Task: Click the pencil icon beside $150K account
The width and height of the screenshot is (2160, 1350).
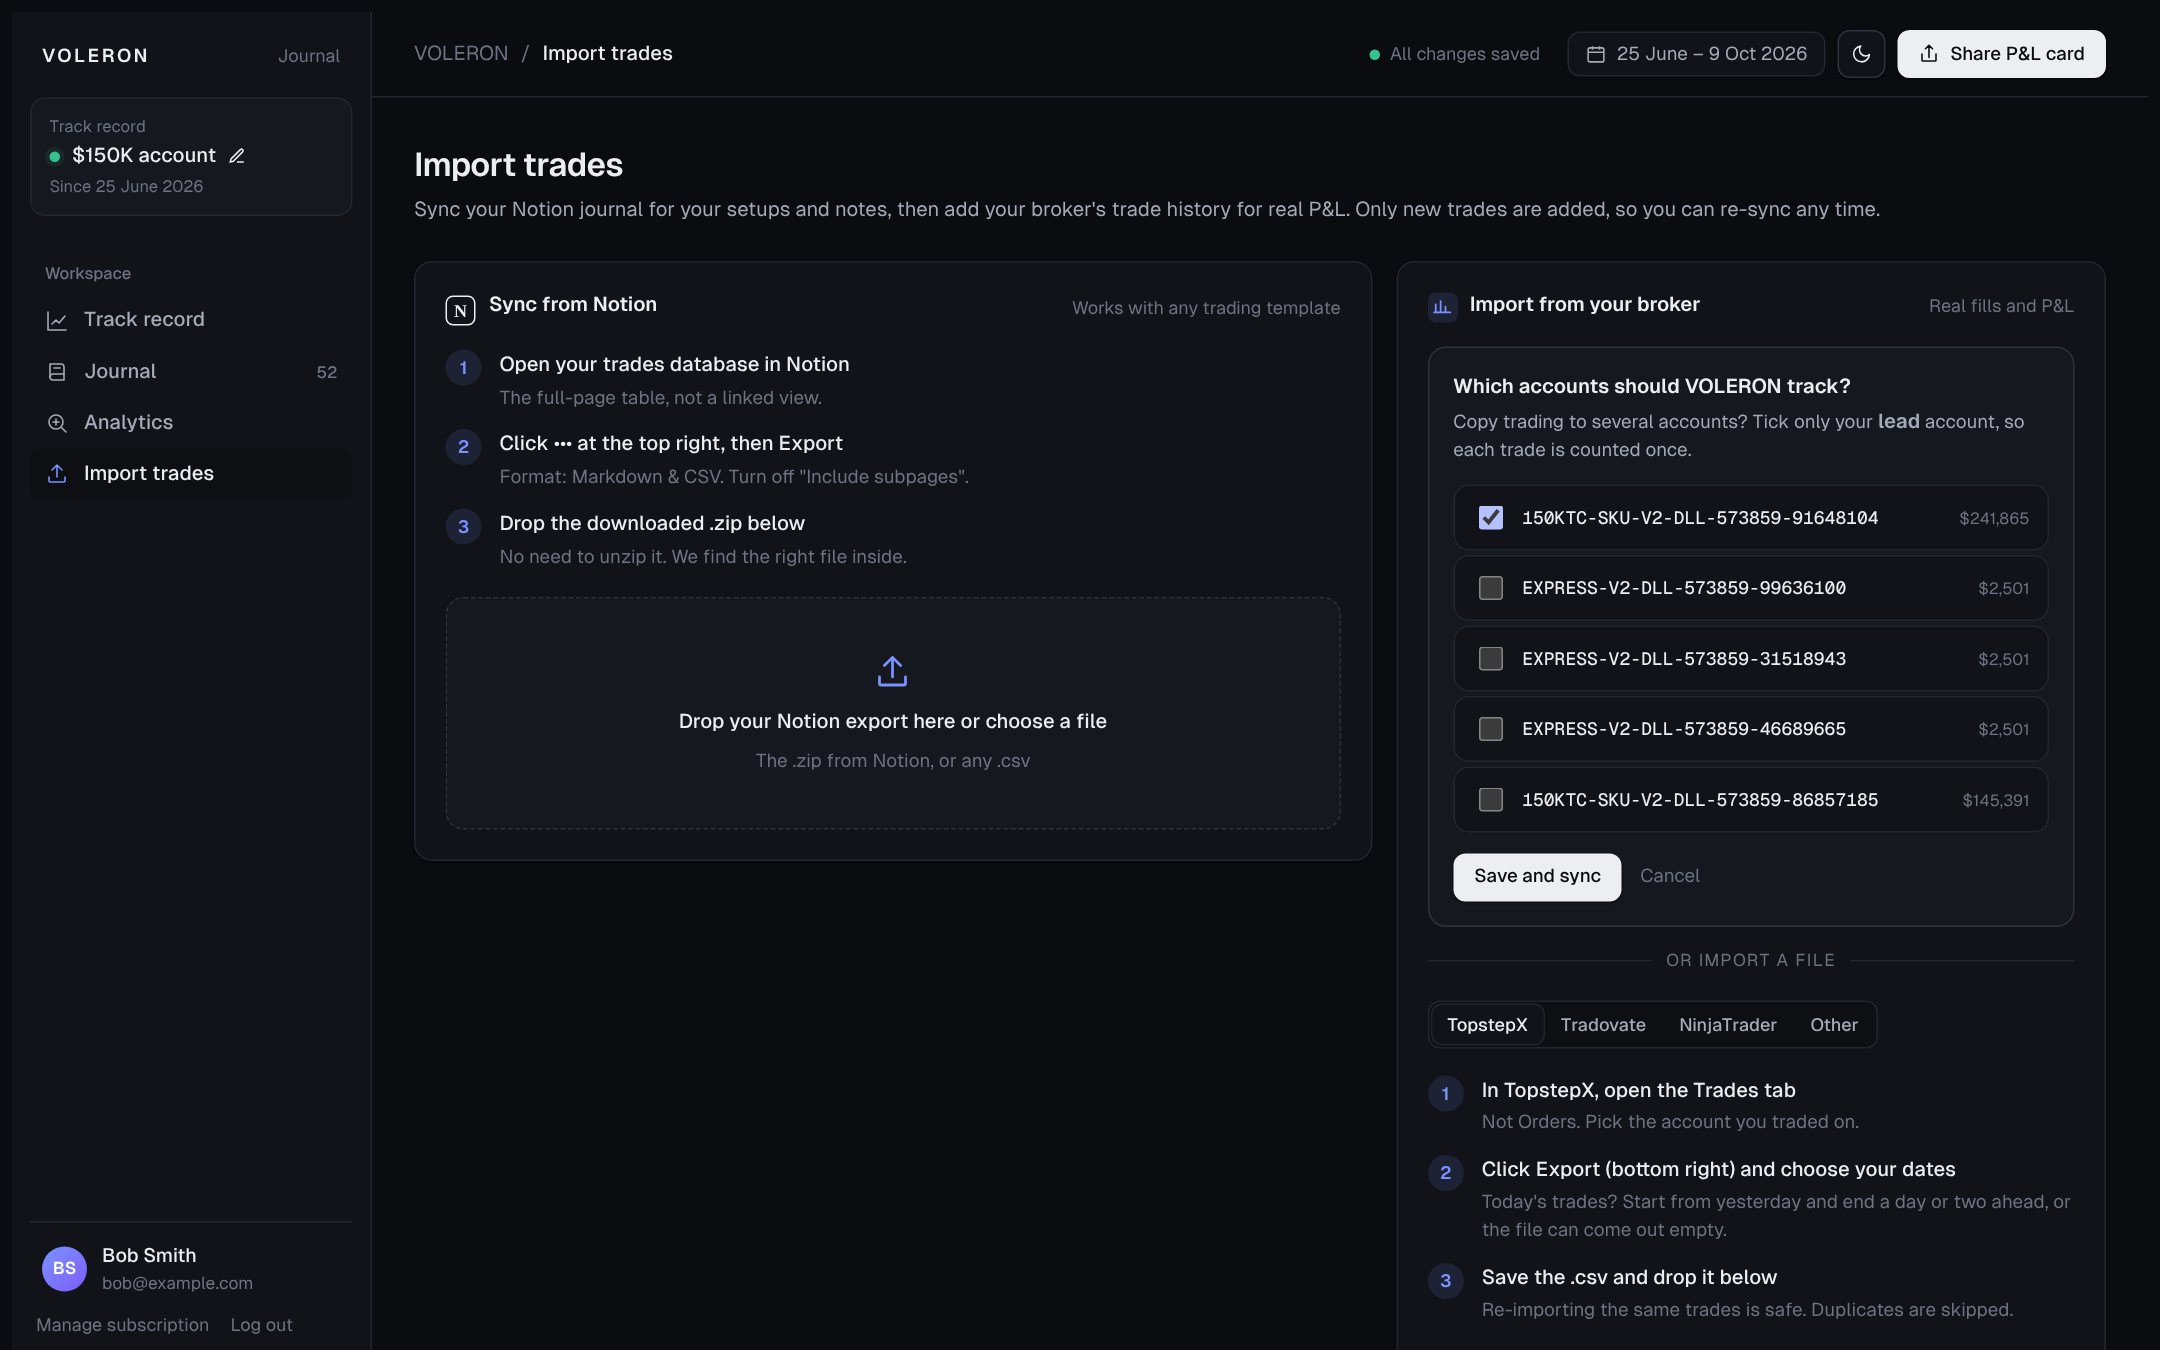Action: tap(237, 156)
